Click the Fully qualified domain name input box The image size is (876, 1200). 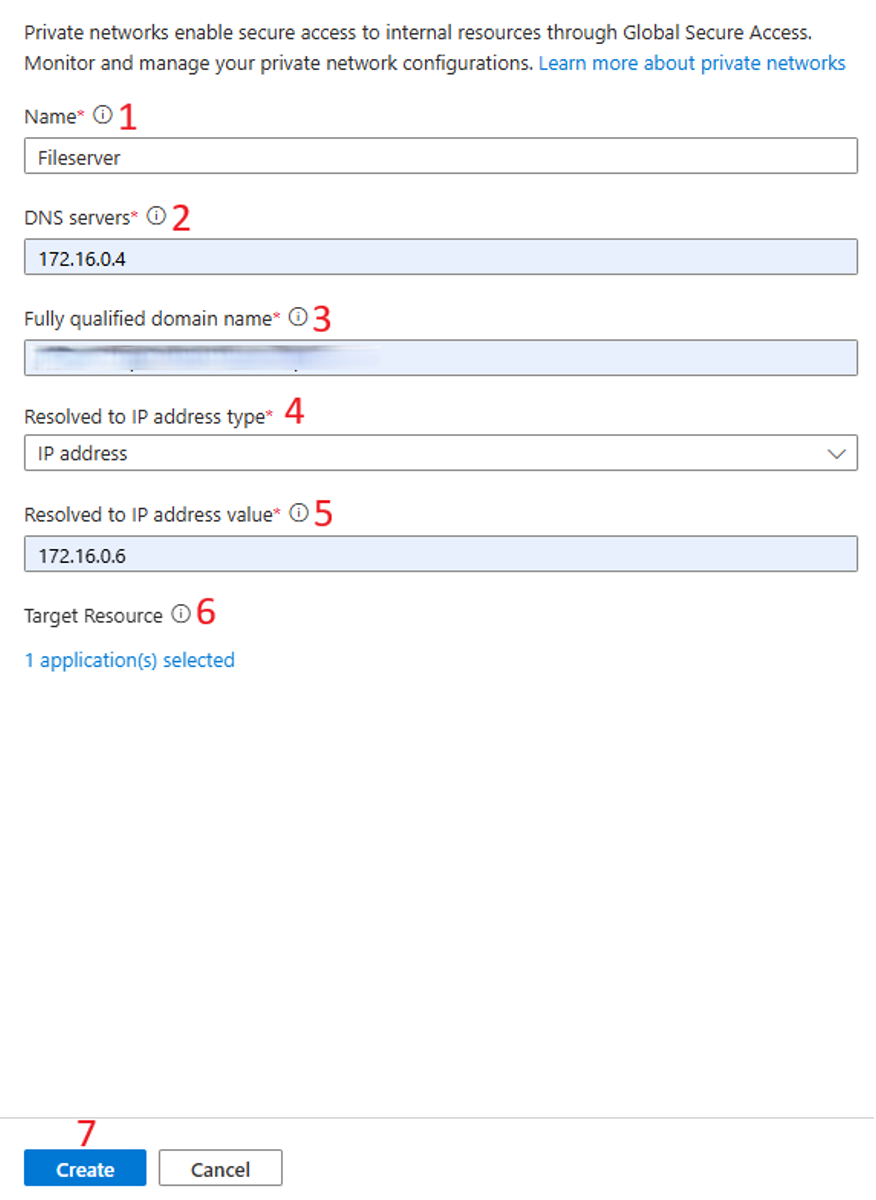(x=440, y=358)
